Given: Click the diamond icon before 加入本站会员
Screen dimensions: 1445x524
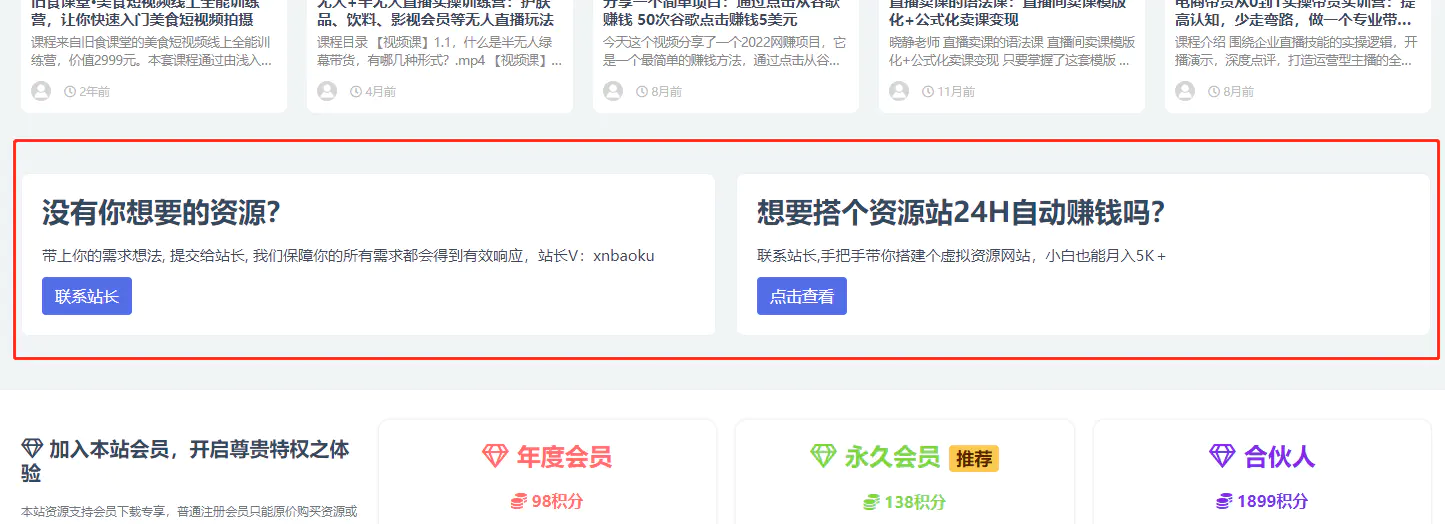Looking at the screenshot, I should [x=32, y=448].
